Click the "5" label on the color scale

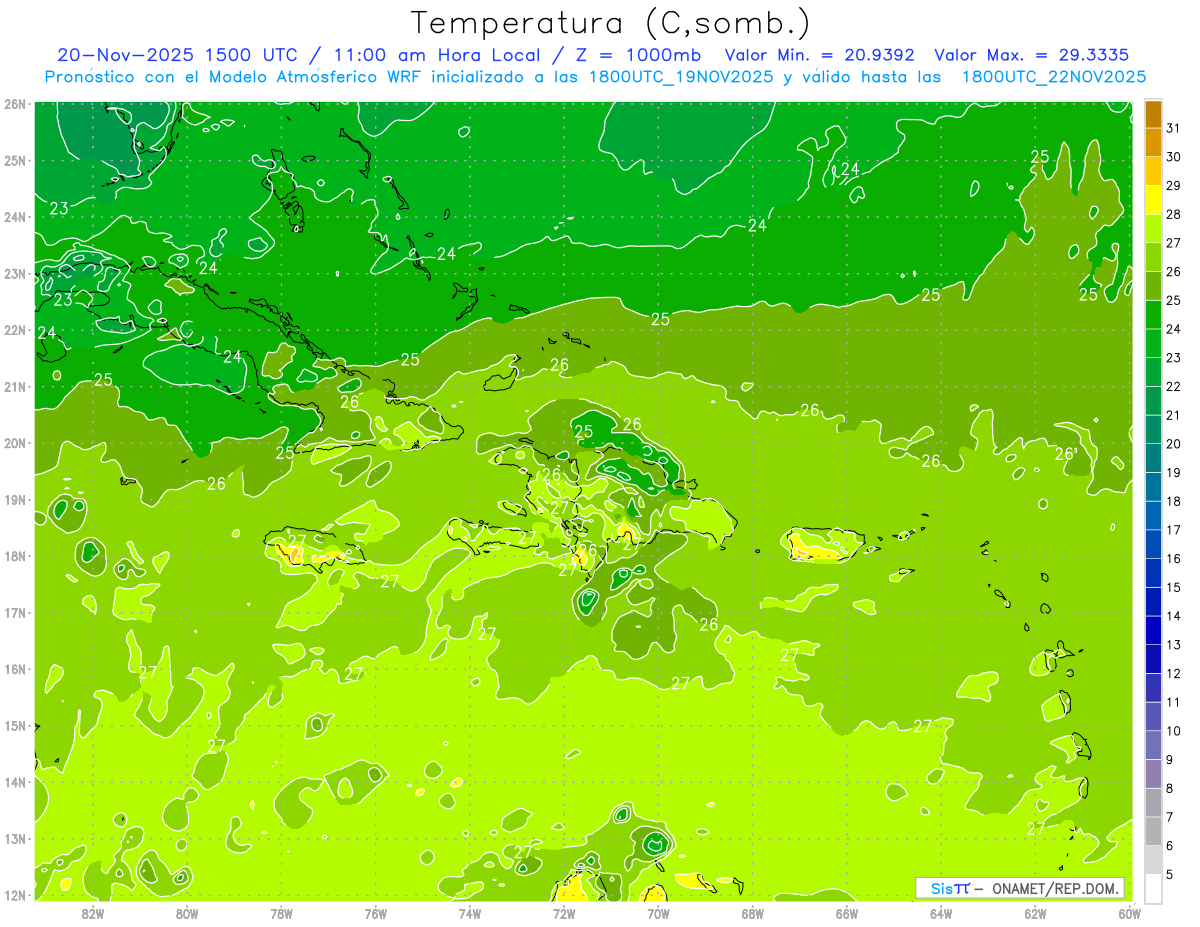click(x=1170, y=873)
